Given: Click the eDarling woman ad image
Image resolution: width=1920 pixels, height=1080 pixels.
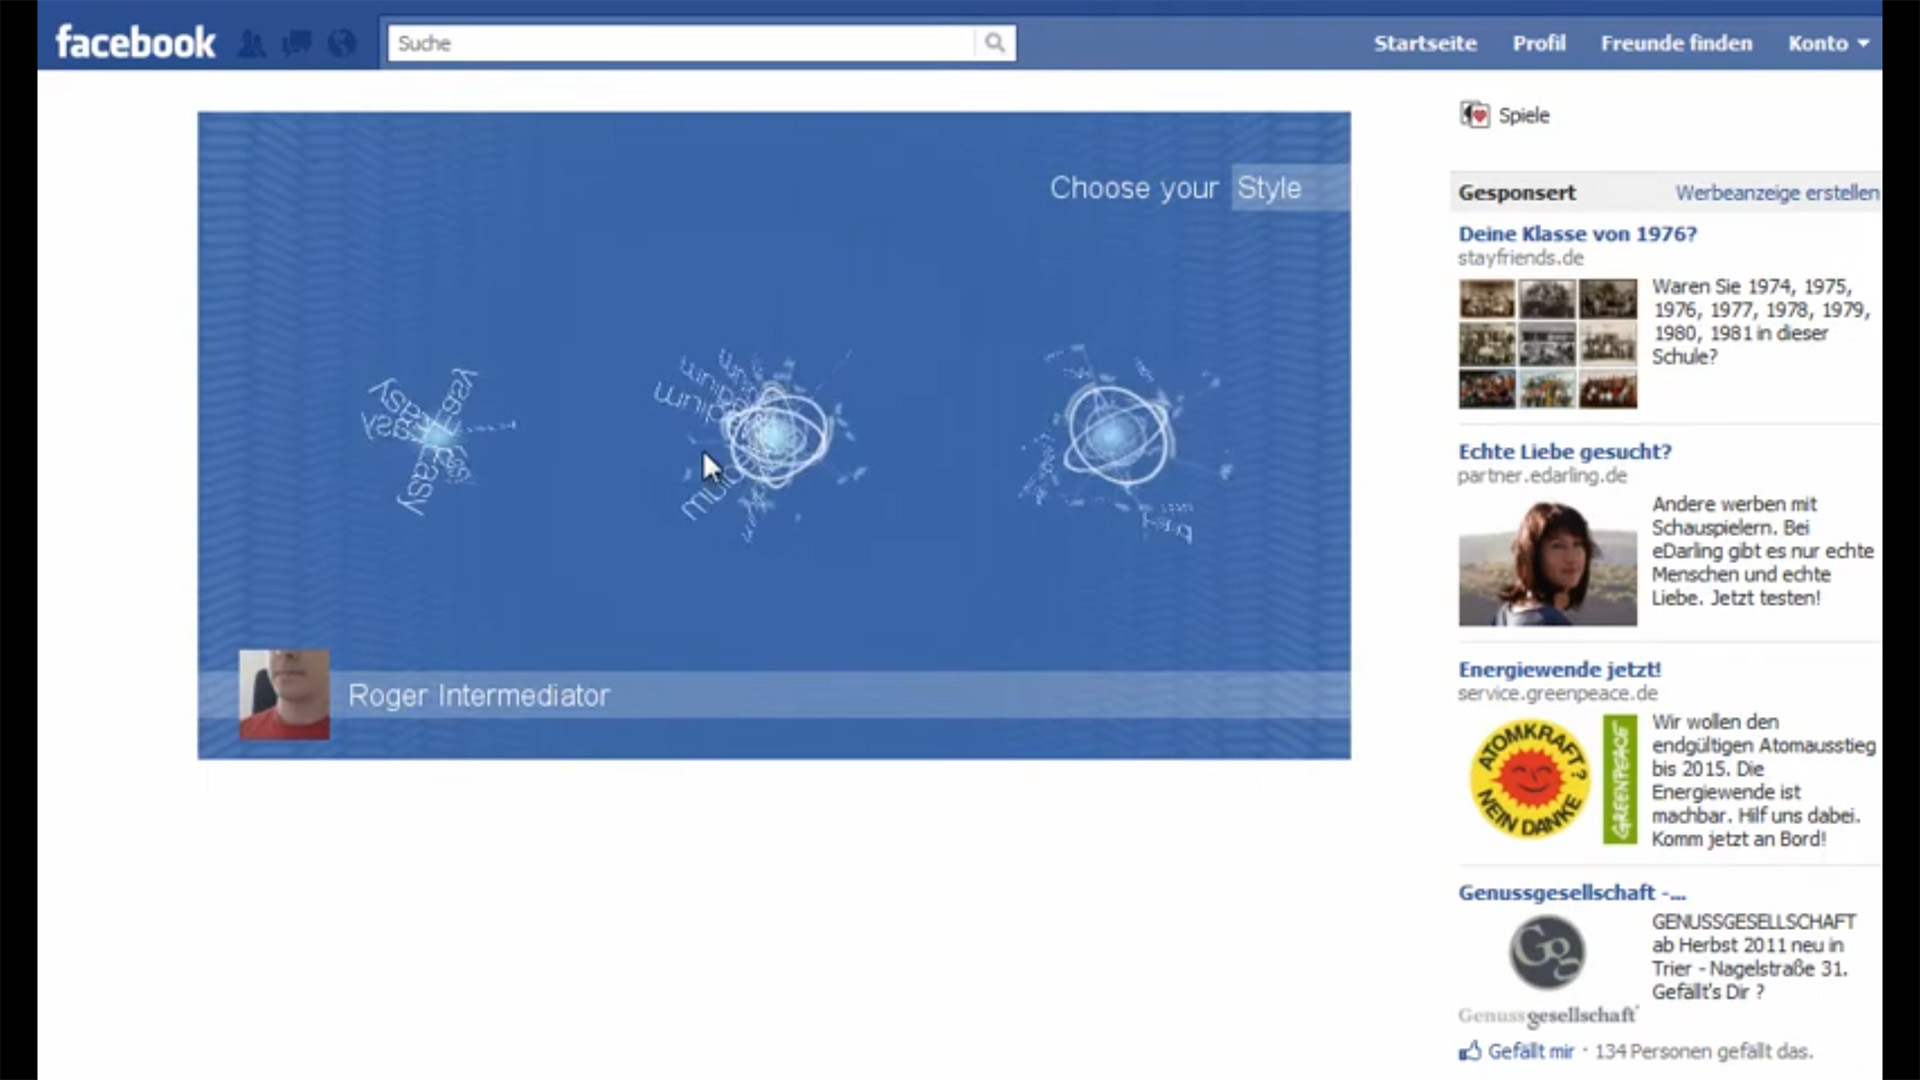Looking at the screenshot, I should (x=1547, y=562).
